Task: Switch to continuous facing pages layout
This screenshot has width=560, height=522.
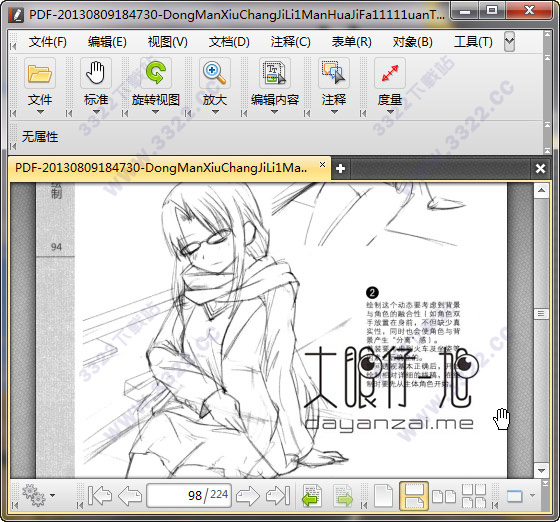Action: coord(474,495)
